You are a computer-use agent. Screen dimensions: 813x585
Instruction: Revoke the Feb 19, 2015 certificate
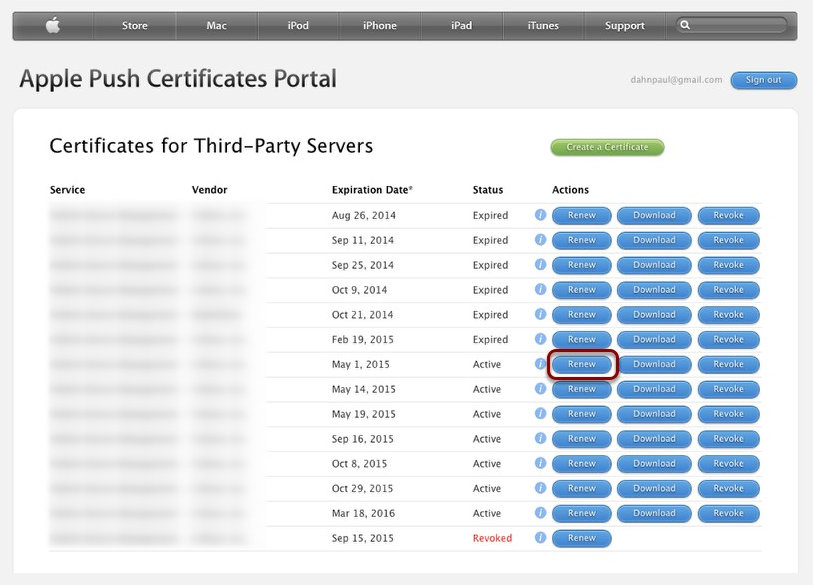(728, 340)
